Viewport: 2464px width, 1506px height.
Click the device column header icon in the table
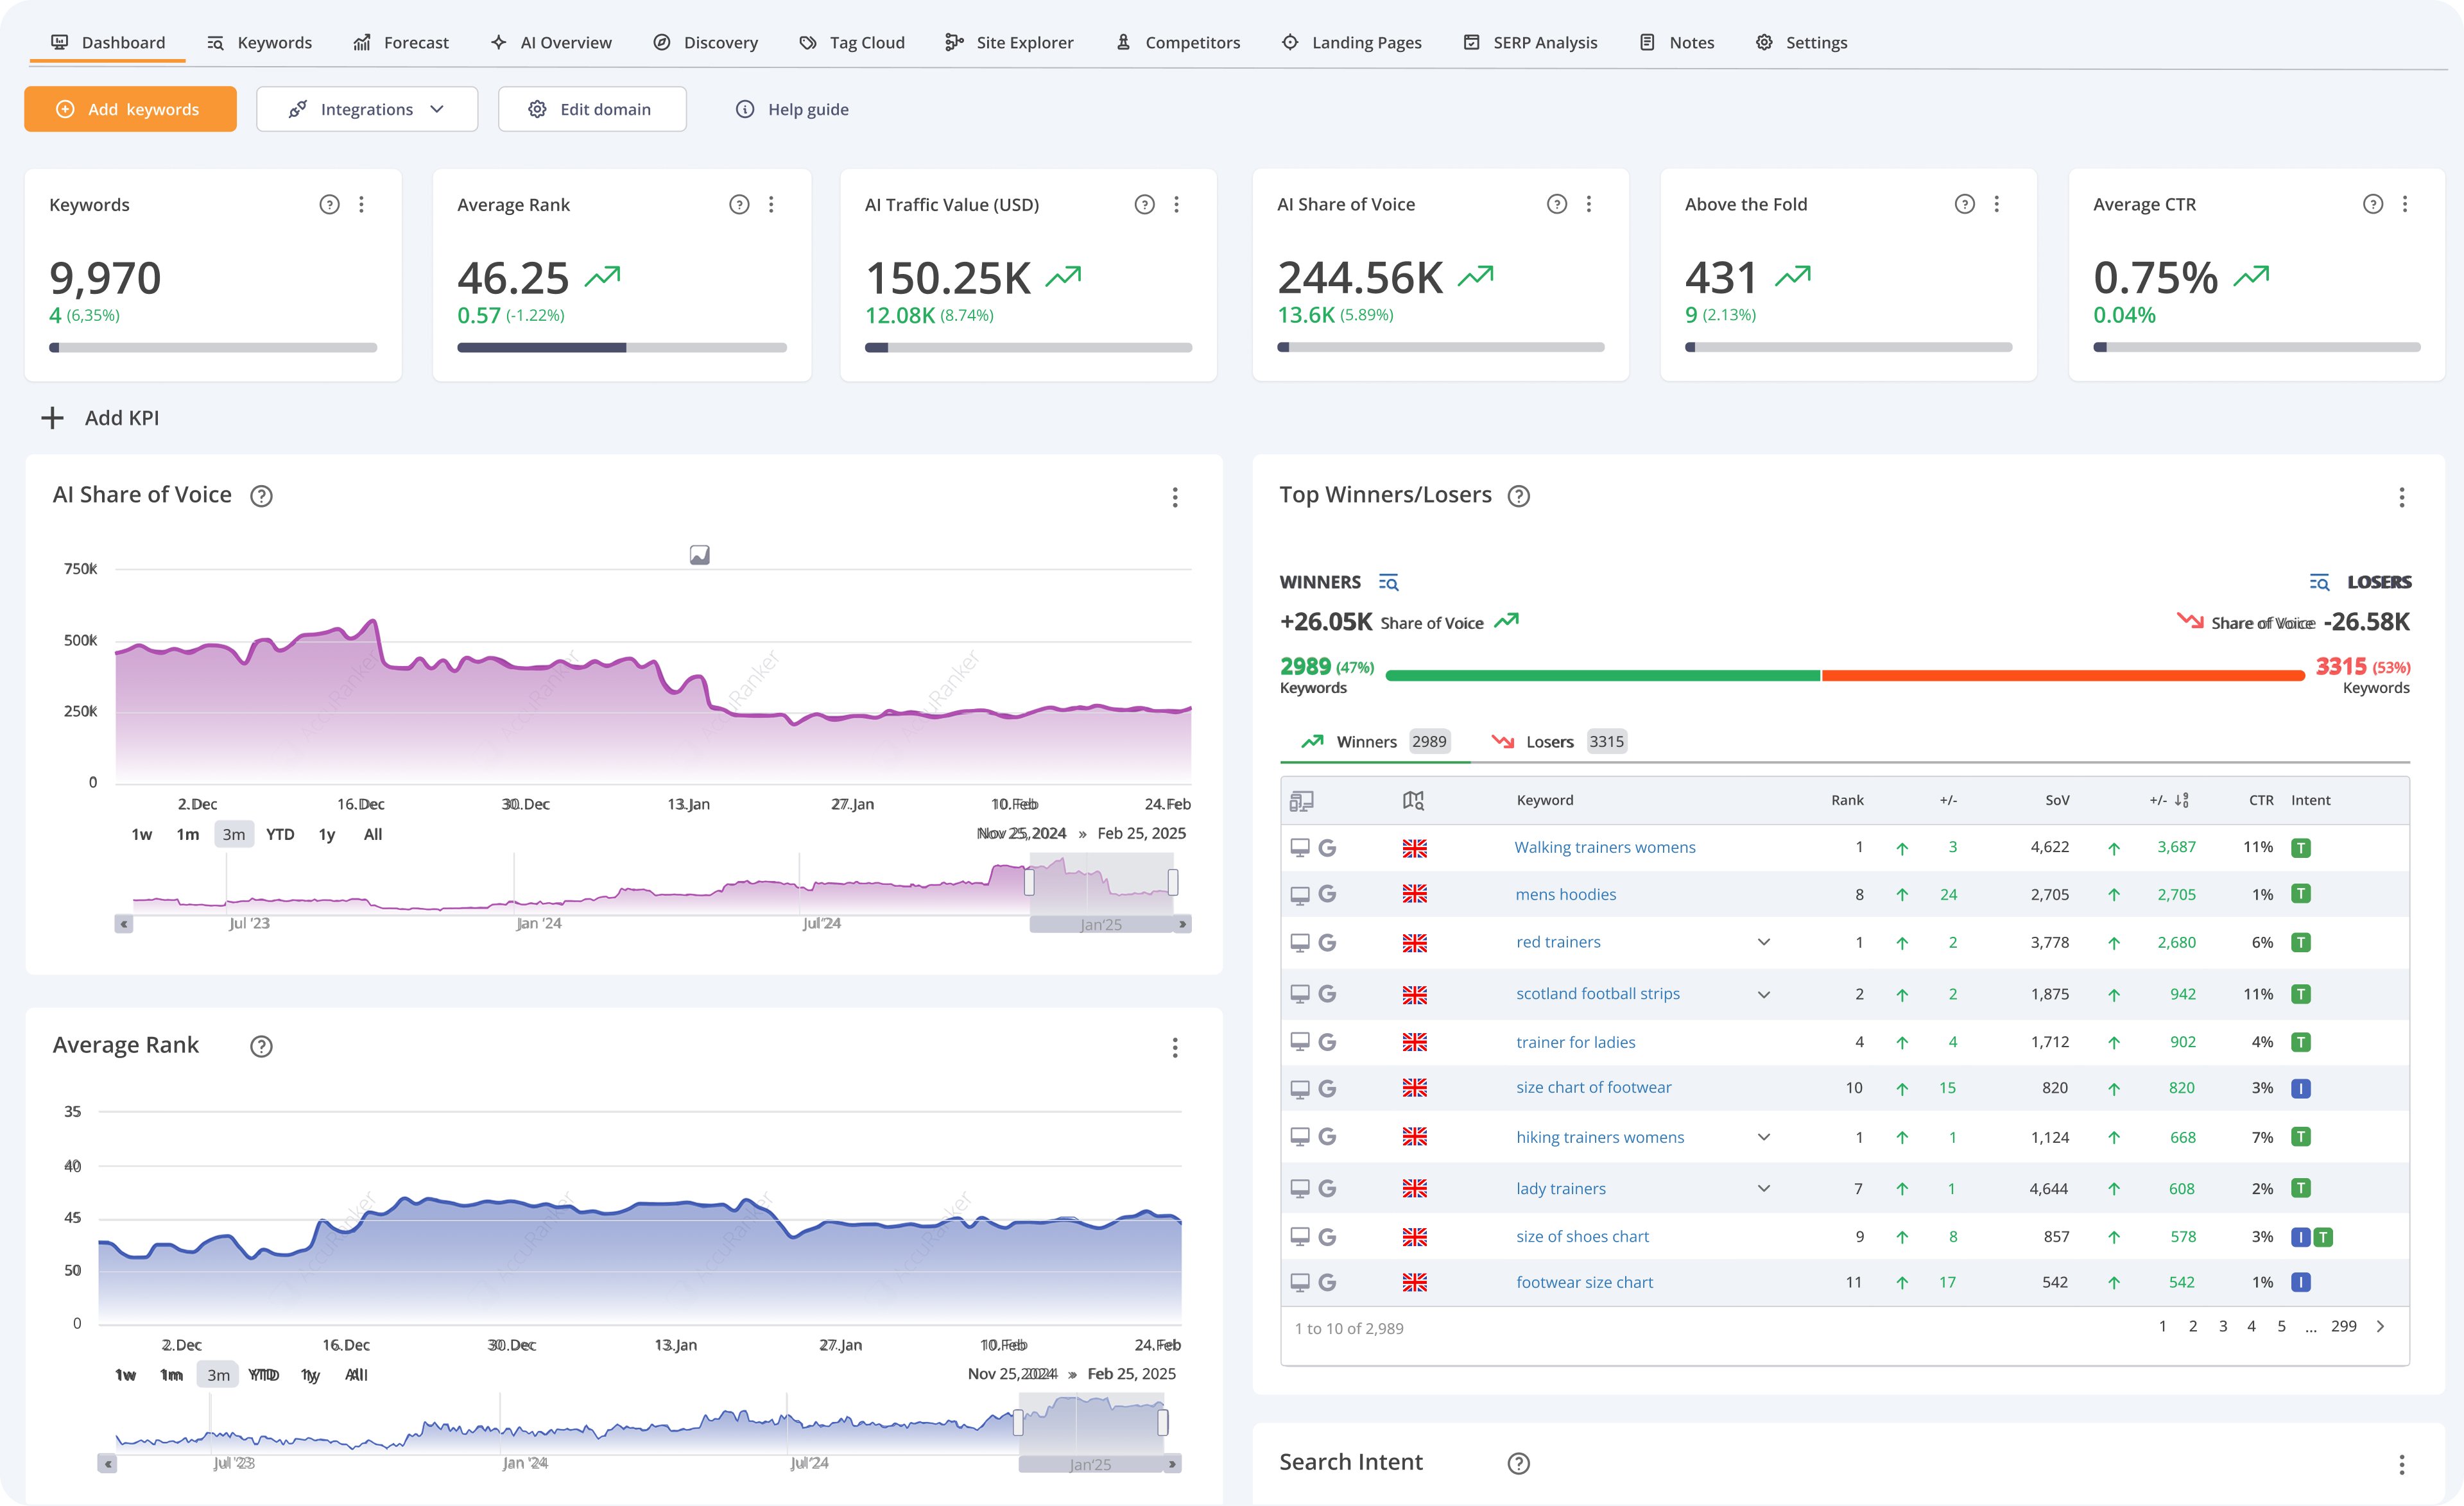pos(1301,801)
